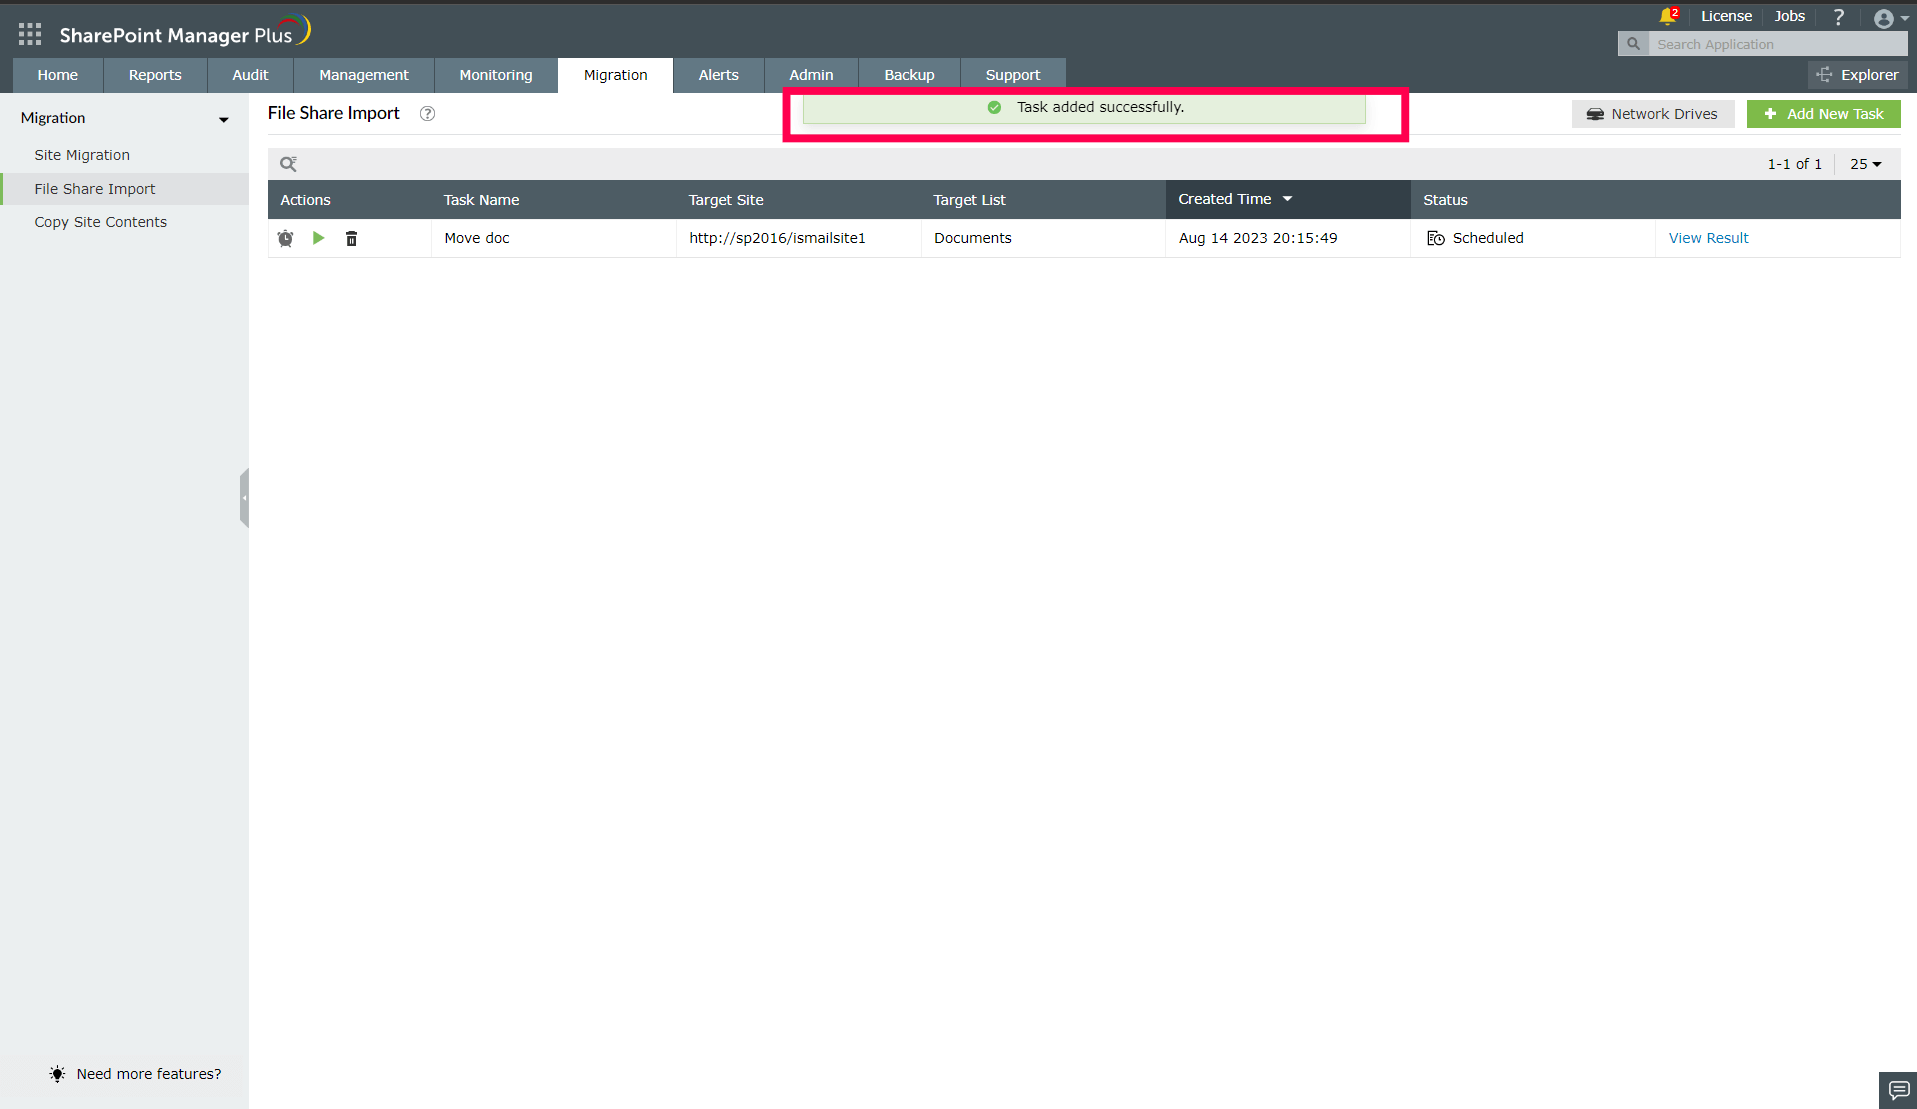The height and width of the screenshot is (1109, 1917).
Task: Click the Add New Task button
Action: click(x=1823, y=113)
